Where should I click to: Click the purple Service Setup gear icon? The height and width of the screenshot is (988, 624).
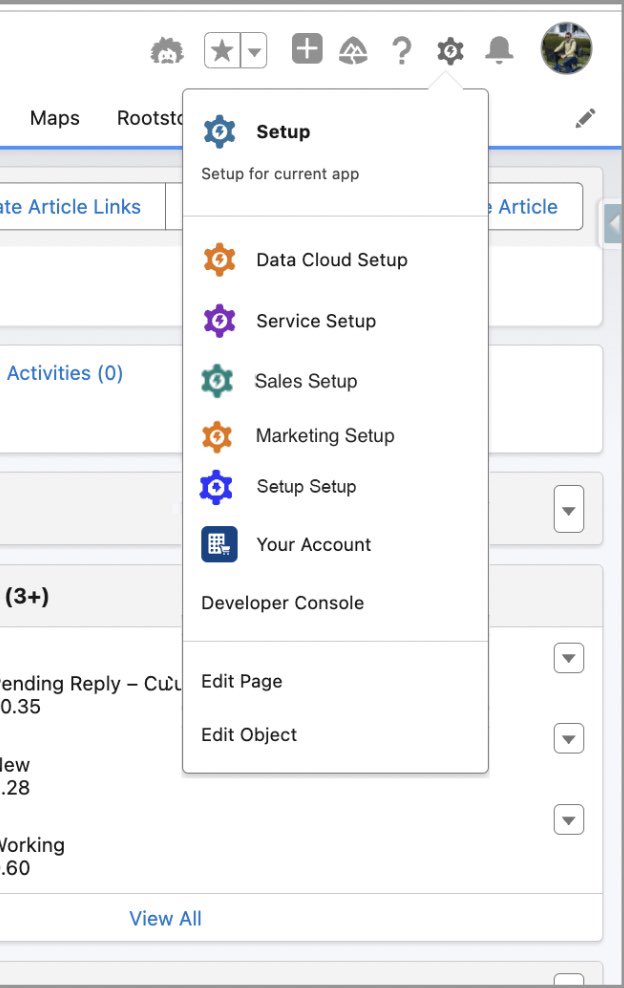(219, 321)
